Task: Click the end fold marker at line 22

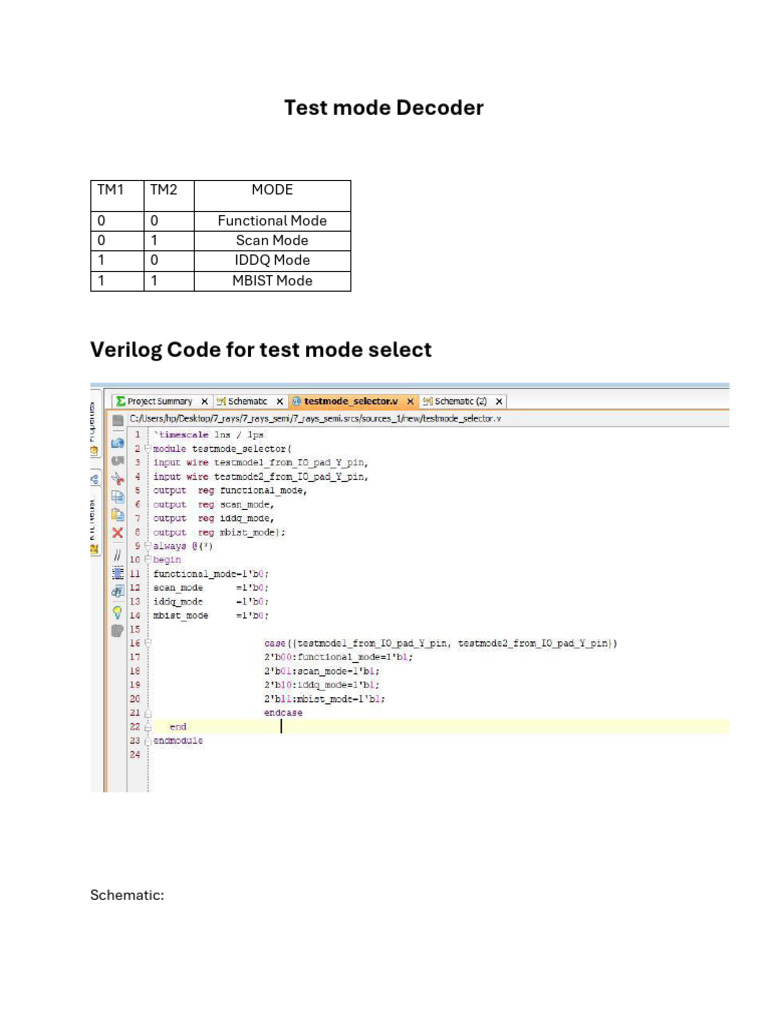Action: tap(148, 727)
